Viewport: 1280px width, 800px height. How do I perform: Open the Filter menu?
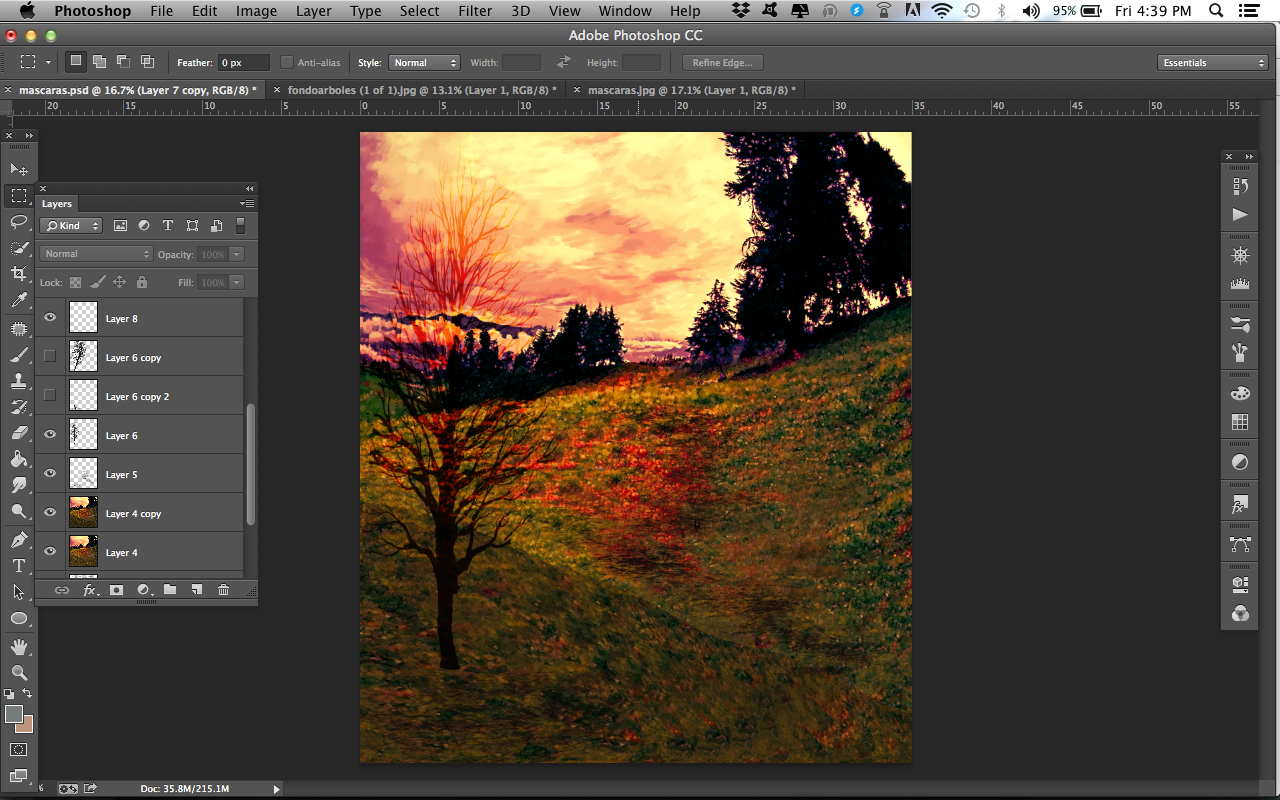click(x=475, y=11)
